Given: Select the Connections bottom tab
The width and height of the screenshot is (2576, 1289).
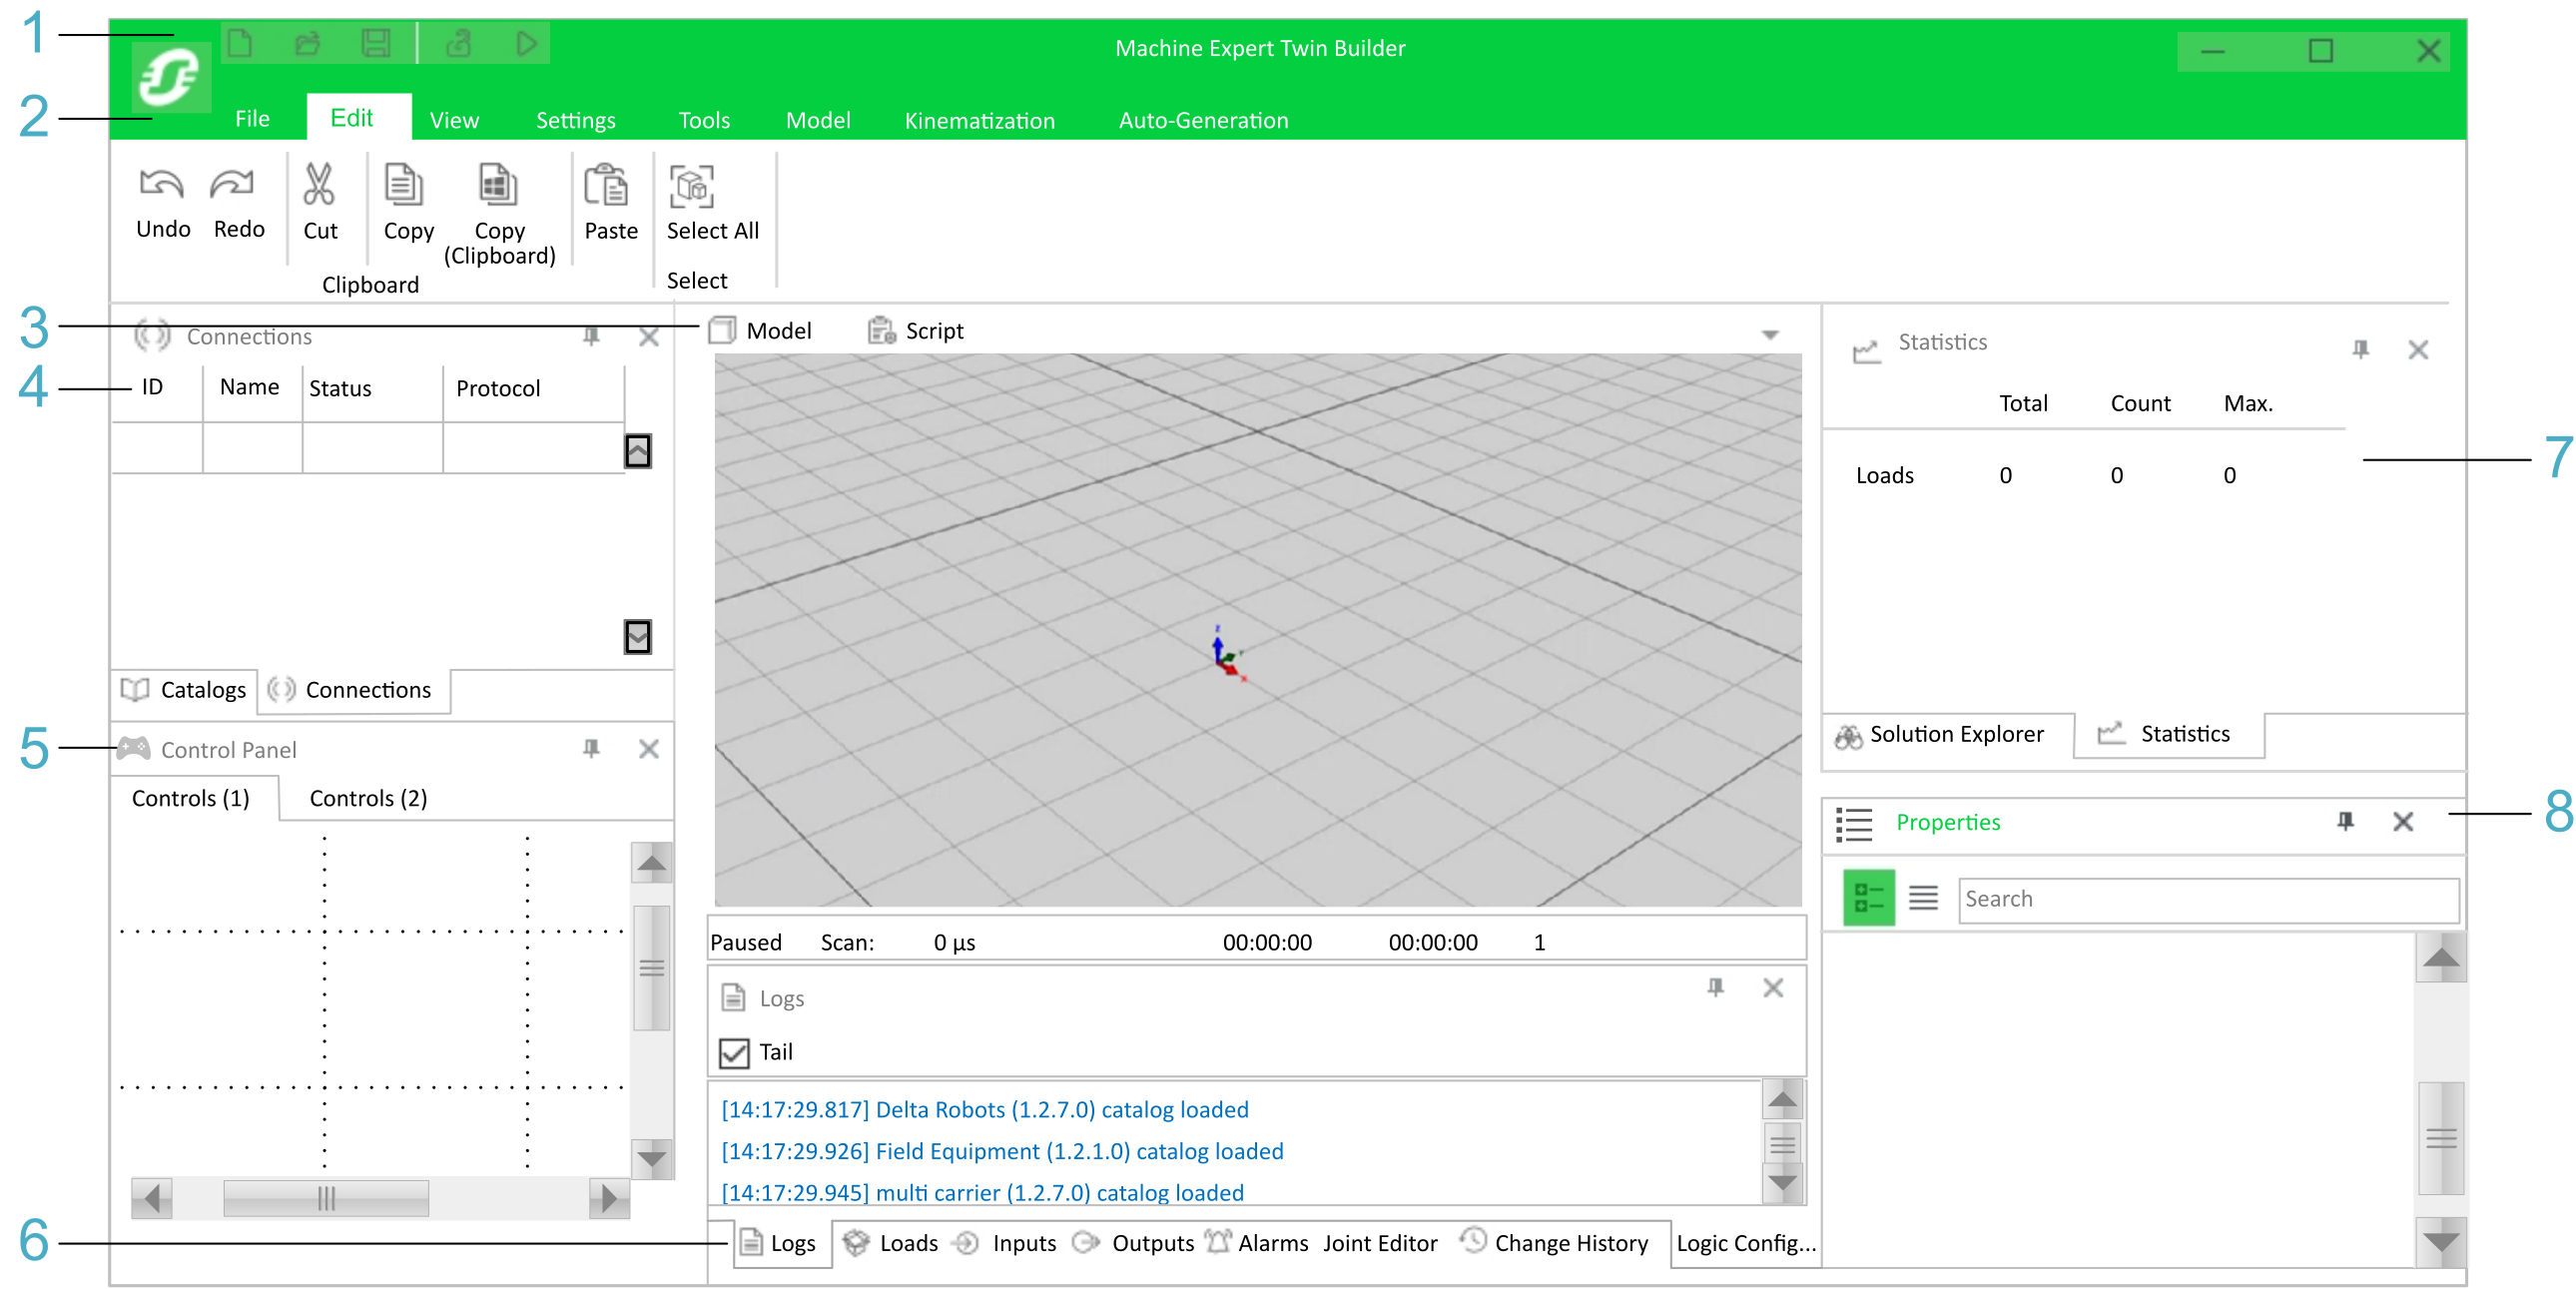Looking at the screenshot, I should pos(353,690).
